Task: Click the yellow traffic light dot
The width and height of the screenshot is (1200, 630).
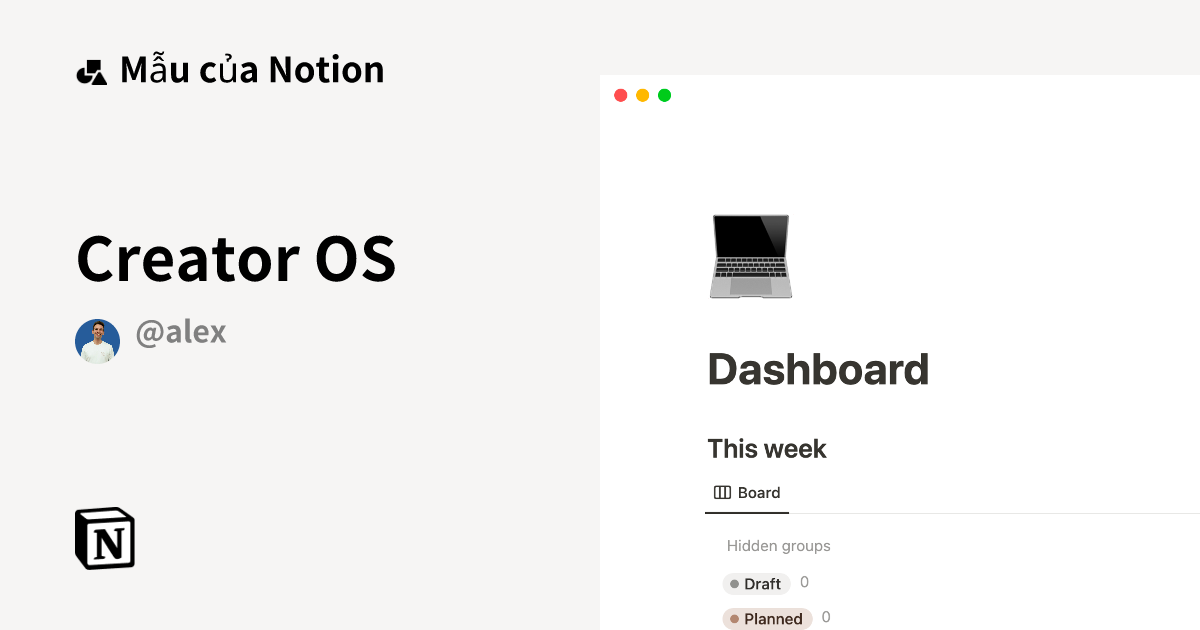Action: 641,94
